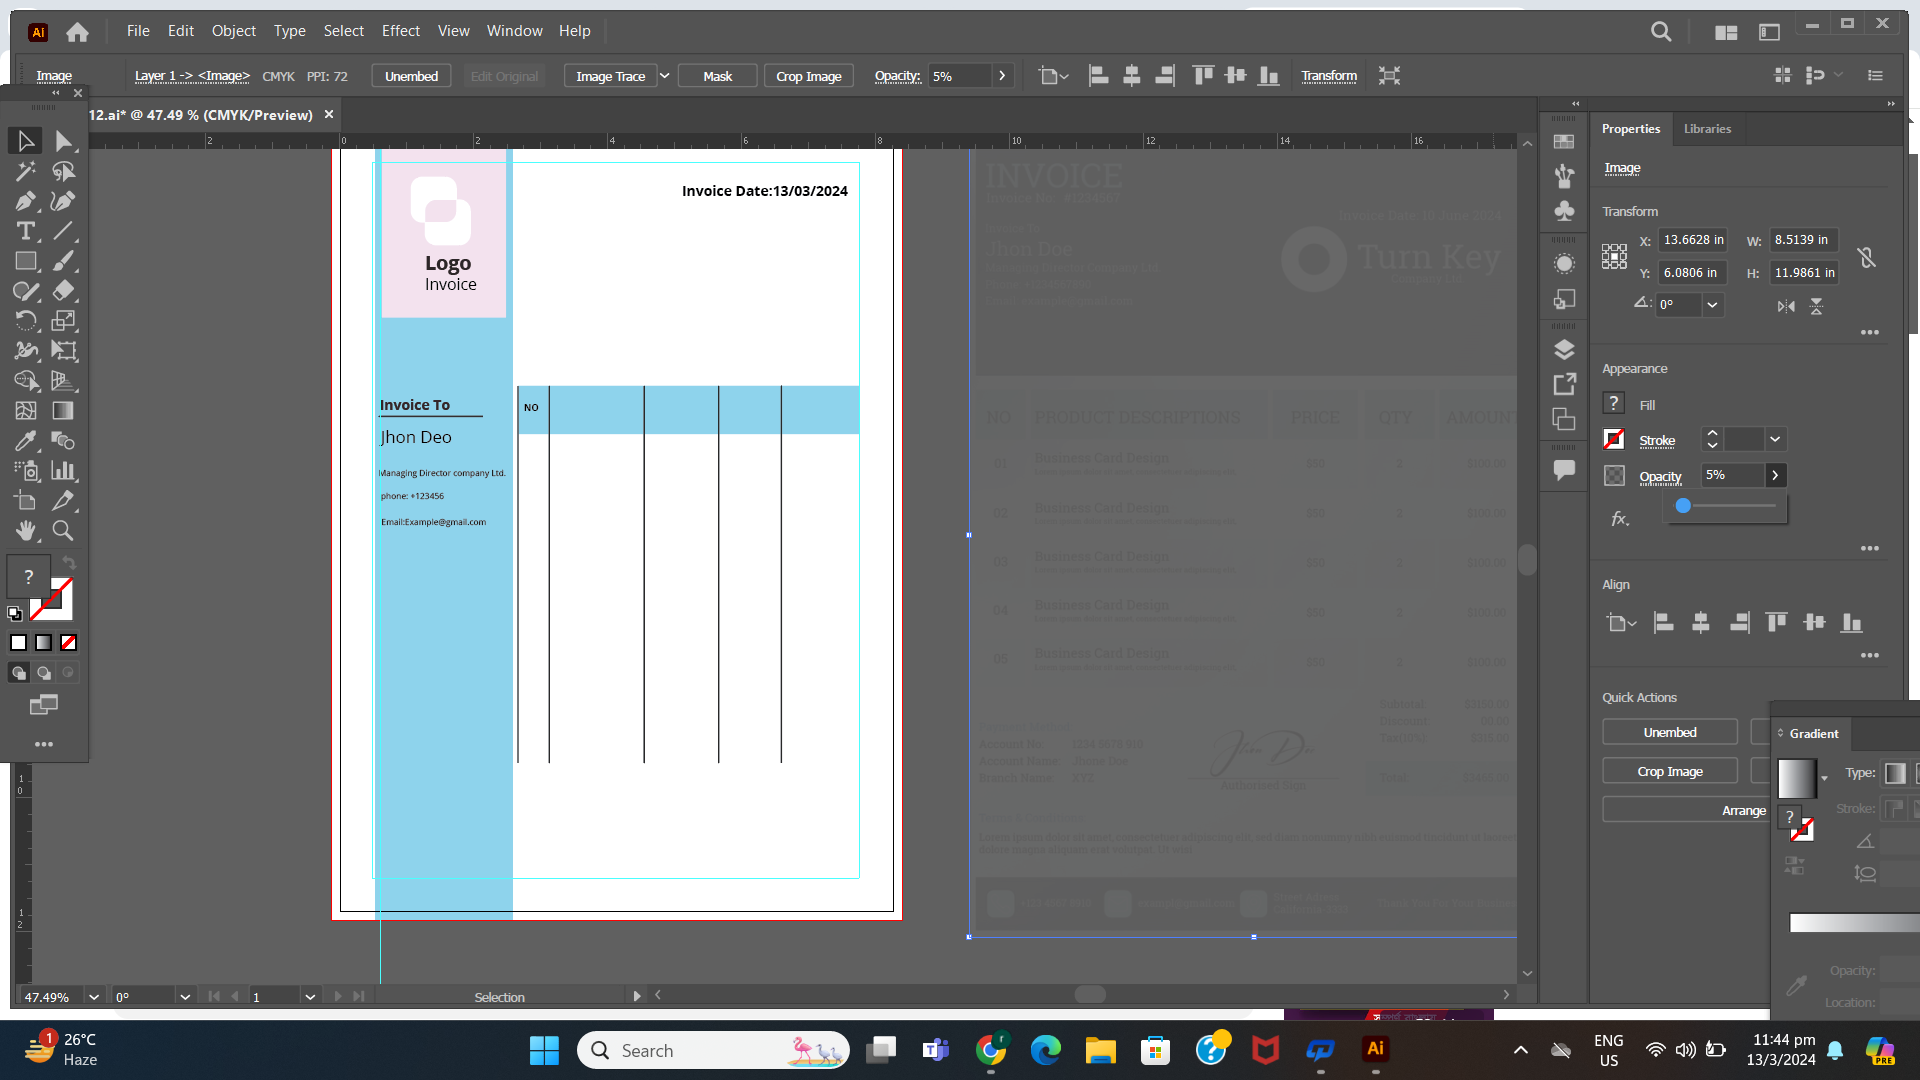The image size is (1920, 1080).
Task: Select the Selection tool arrow
Action: (26, 141)
